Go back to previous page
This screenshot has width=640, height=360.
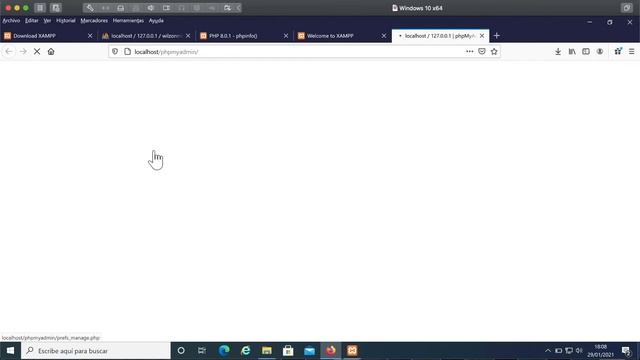(x=9, y=51)
